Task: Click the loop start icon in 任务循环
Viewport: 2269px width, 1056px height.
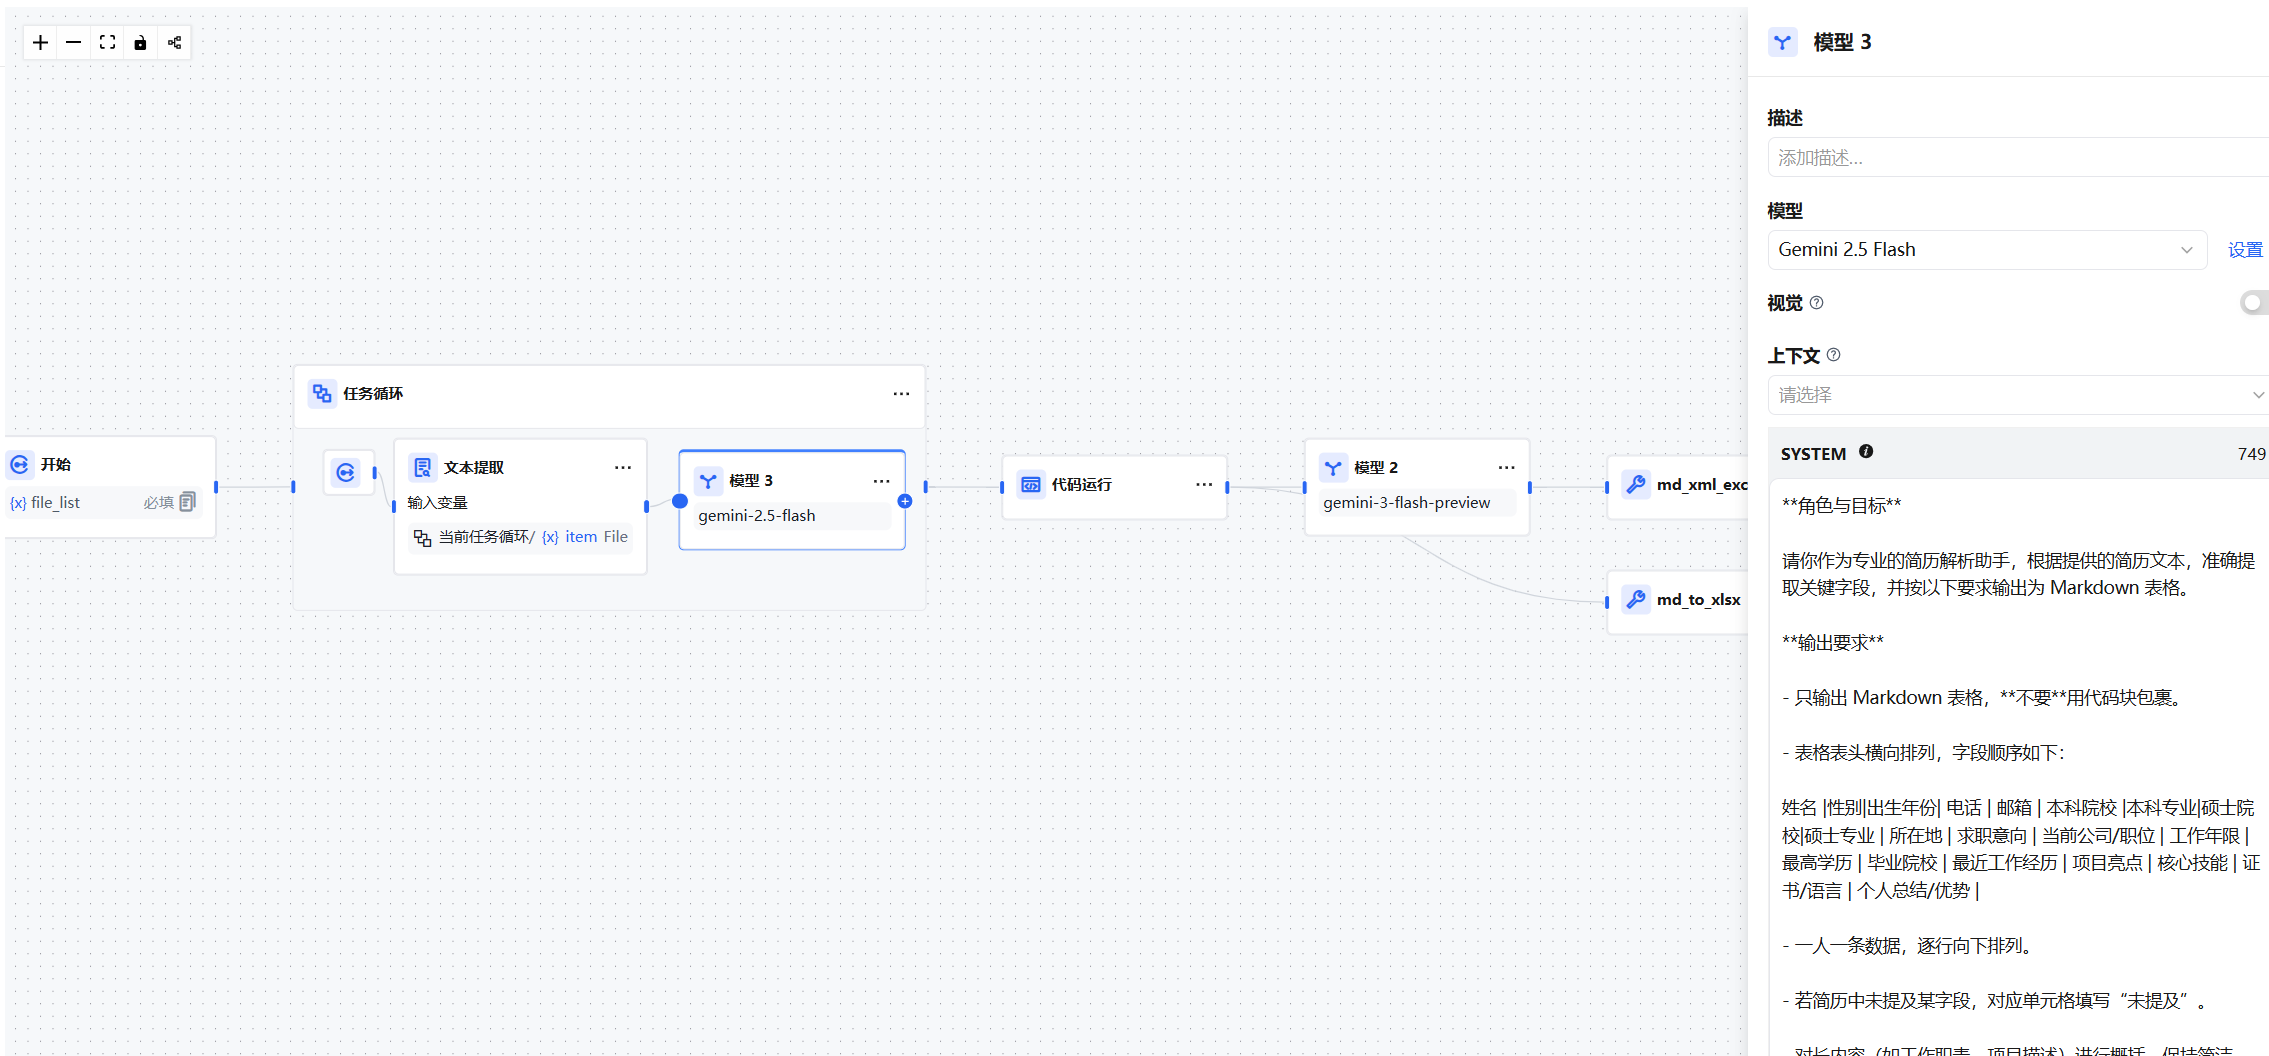Action: coord(346,473)
